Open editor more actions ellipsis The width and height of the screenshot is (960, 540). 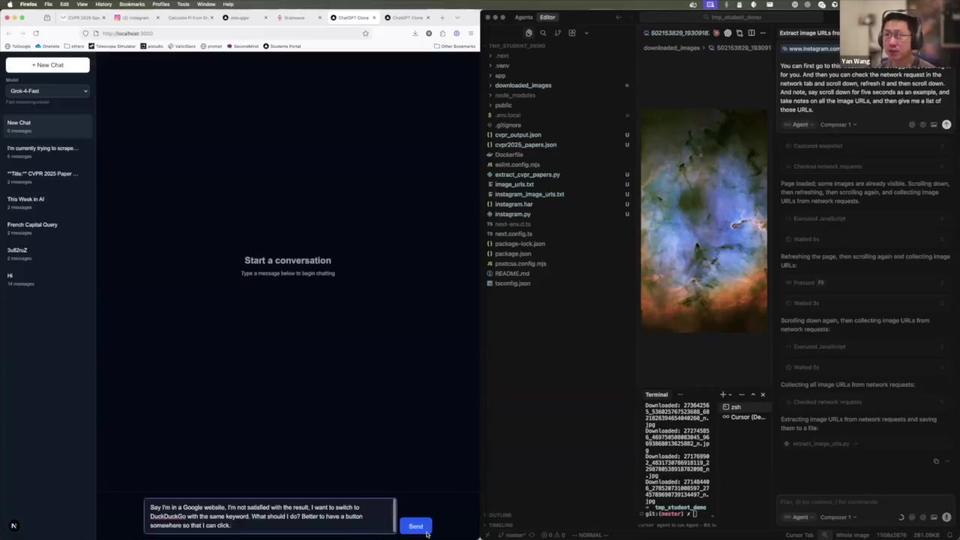pos(763,33)
